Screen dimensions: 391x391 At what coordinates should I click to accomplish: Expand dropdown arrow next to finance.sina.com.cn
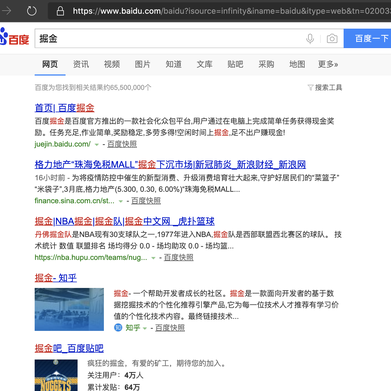pyautogui.click(x=121, y=201)
